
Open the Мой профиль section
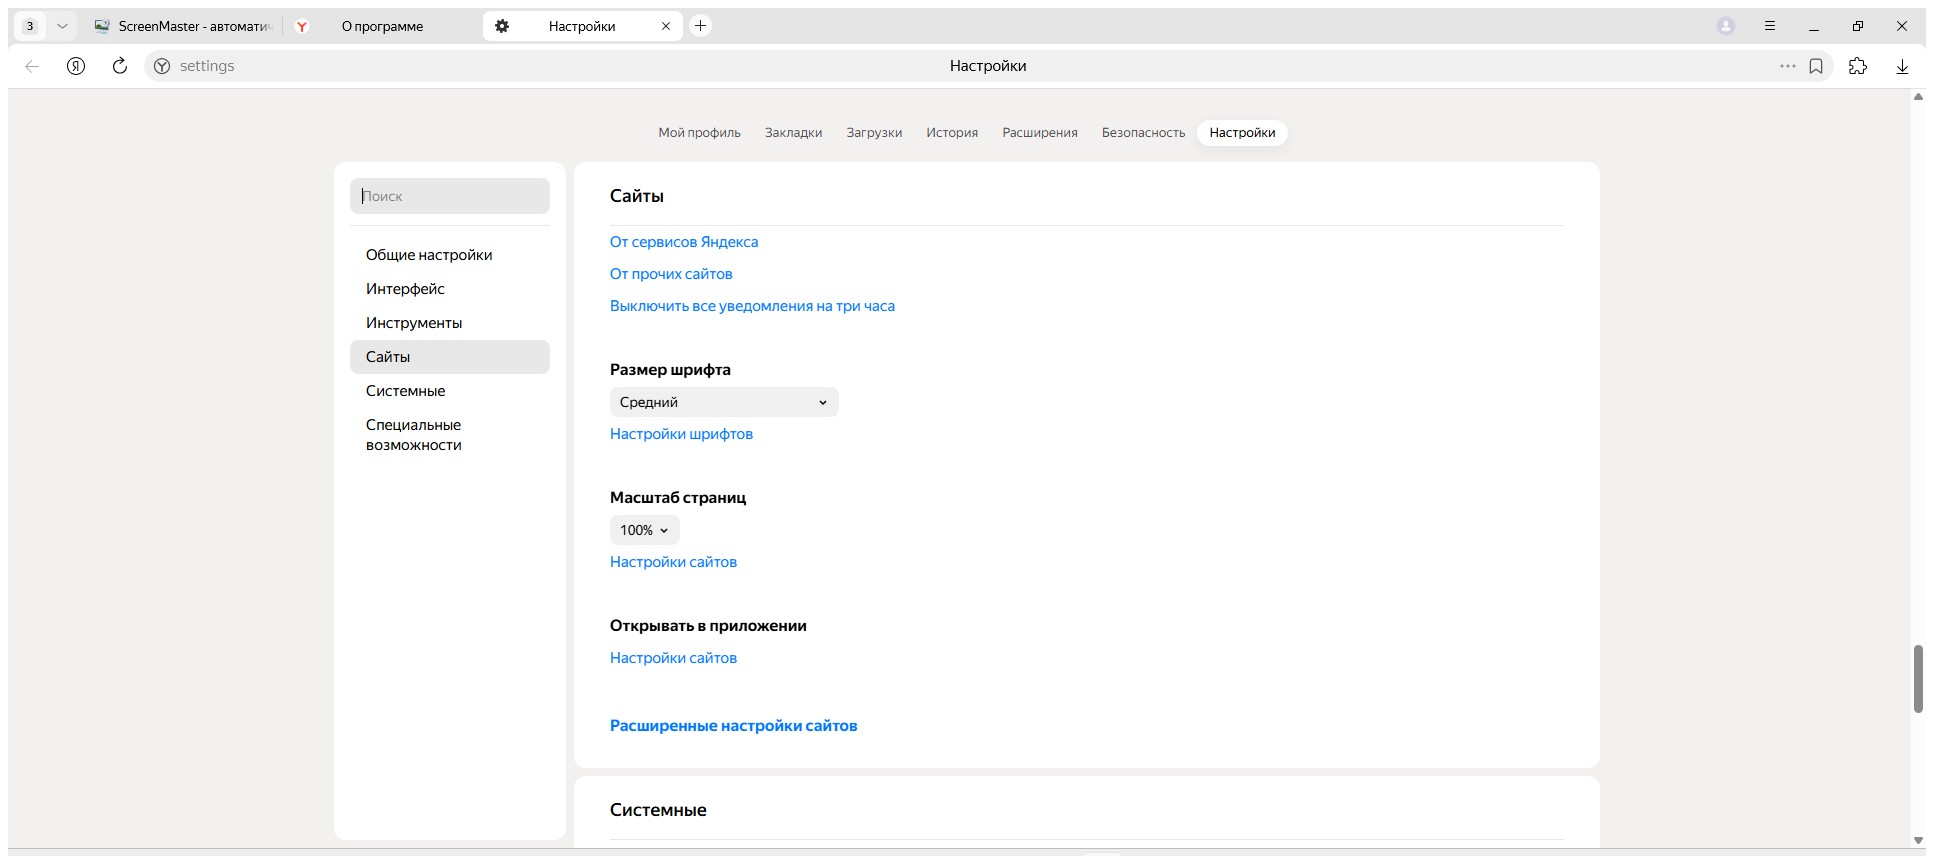point(699,133)
